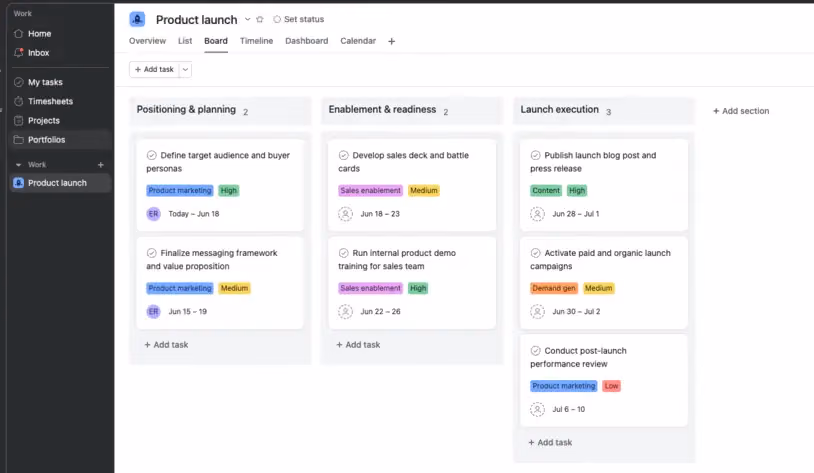Click the Demand gen orange tag
Screen dimensions: 814x473
pyautogui.click(x=554, y=288)
